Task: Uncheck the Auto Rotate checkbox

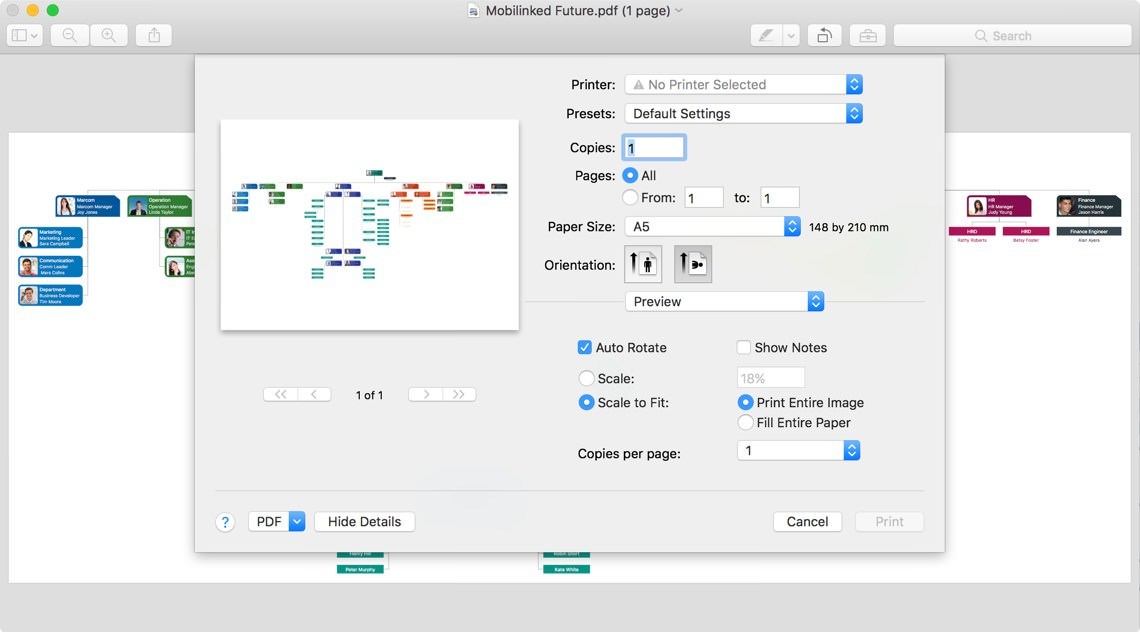Action: click(x=585, y=348)
